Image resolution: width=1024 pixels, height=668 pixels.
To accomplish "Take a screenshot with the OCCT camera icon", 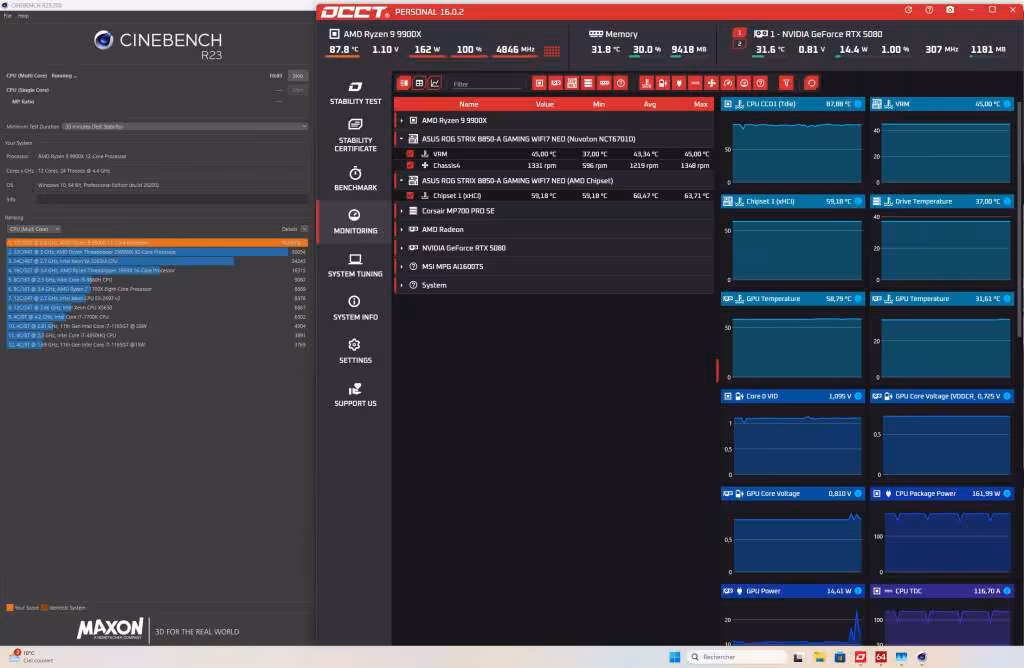I will click(x=950, y=10).
